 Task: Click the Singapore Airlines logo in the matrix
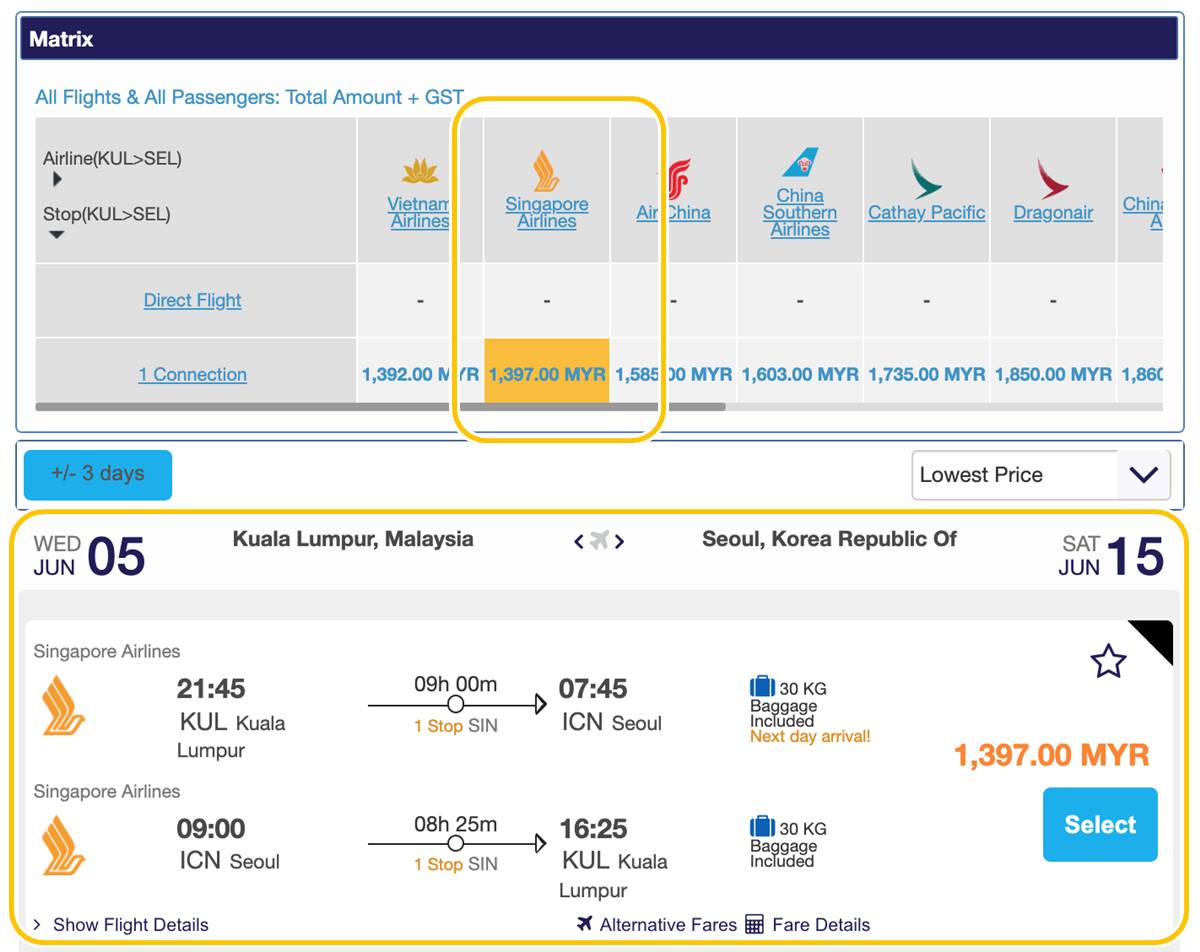point(546,171)
